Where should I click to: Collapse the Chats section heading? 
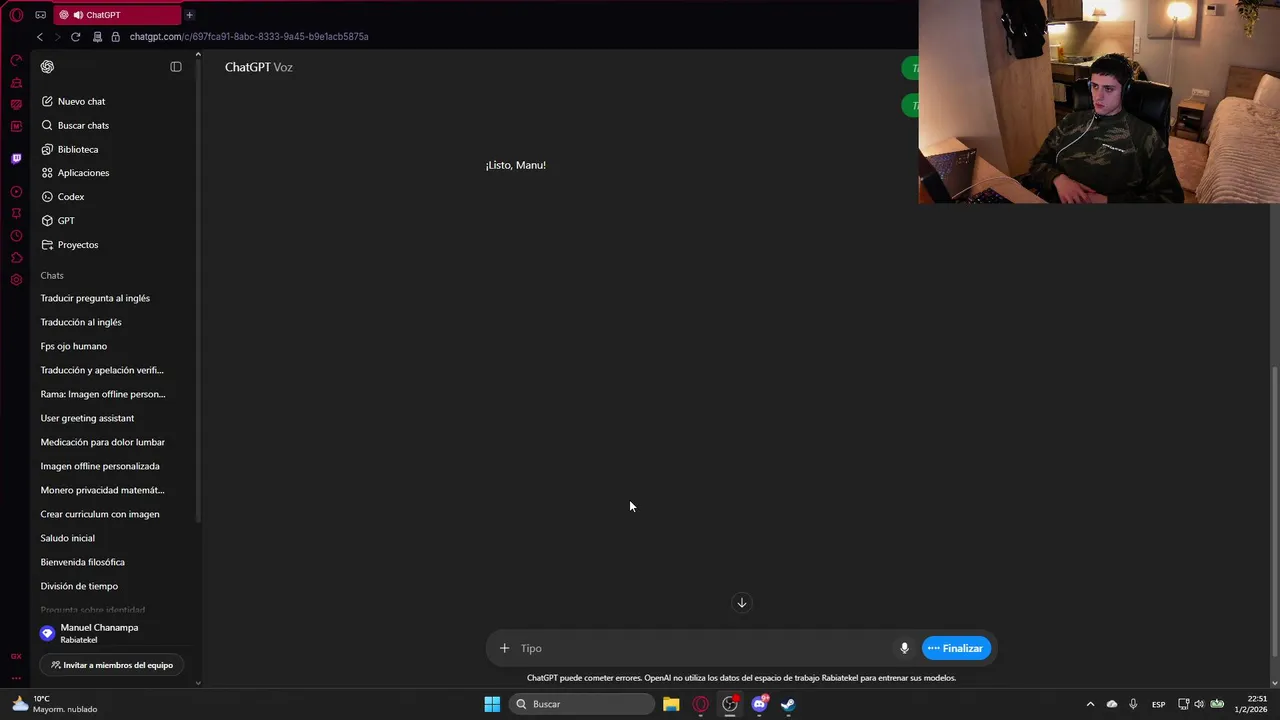coord(52,275)
